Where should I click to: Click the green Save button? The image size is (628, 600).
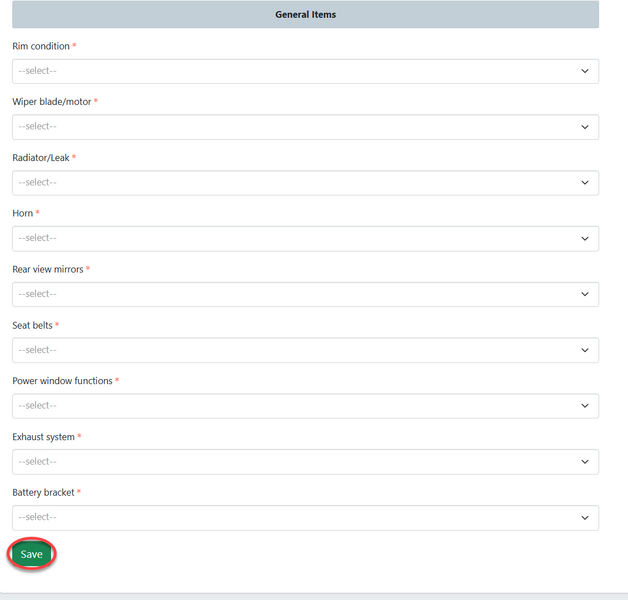(x=32, y=554)
